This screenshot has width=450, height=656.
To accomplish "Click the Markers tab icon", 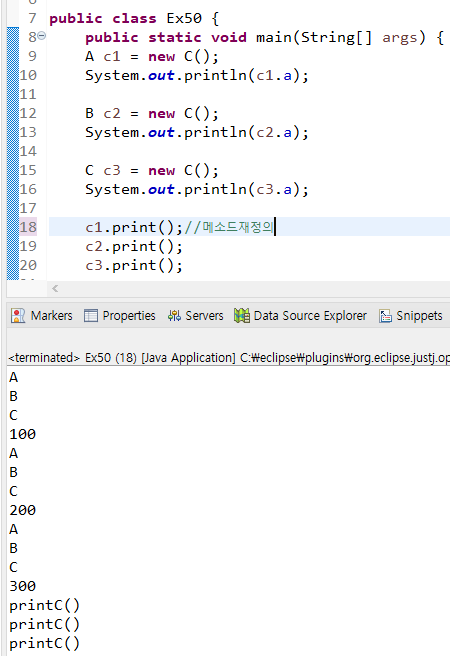I will [x=18, y=316].
